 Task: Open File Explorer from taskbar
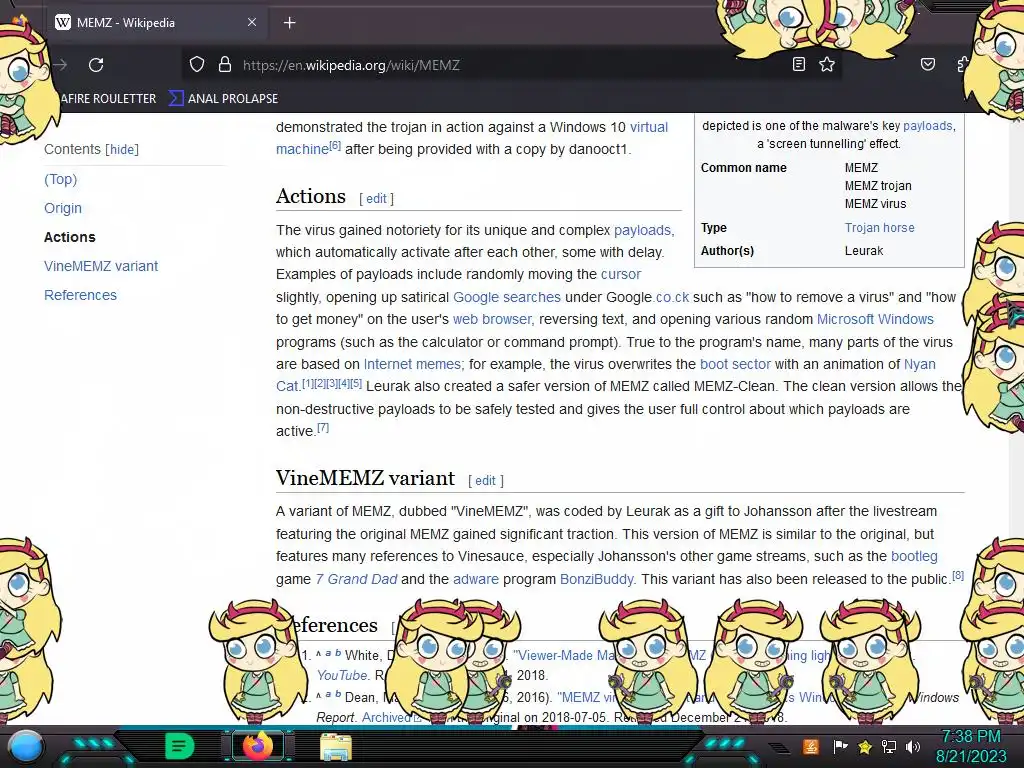336,747
